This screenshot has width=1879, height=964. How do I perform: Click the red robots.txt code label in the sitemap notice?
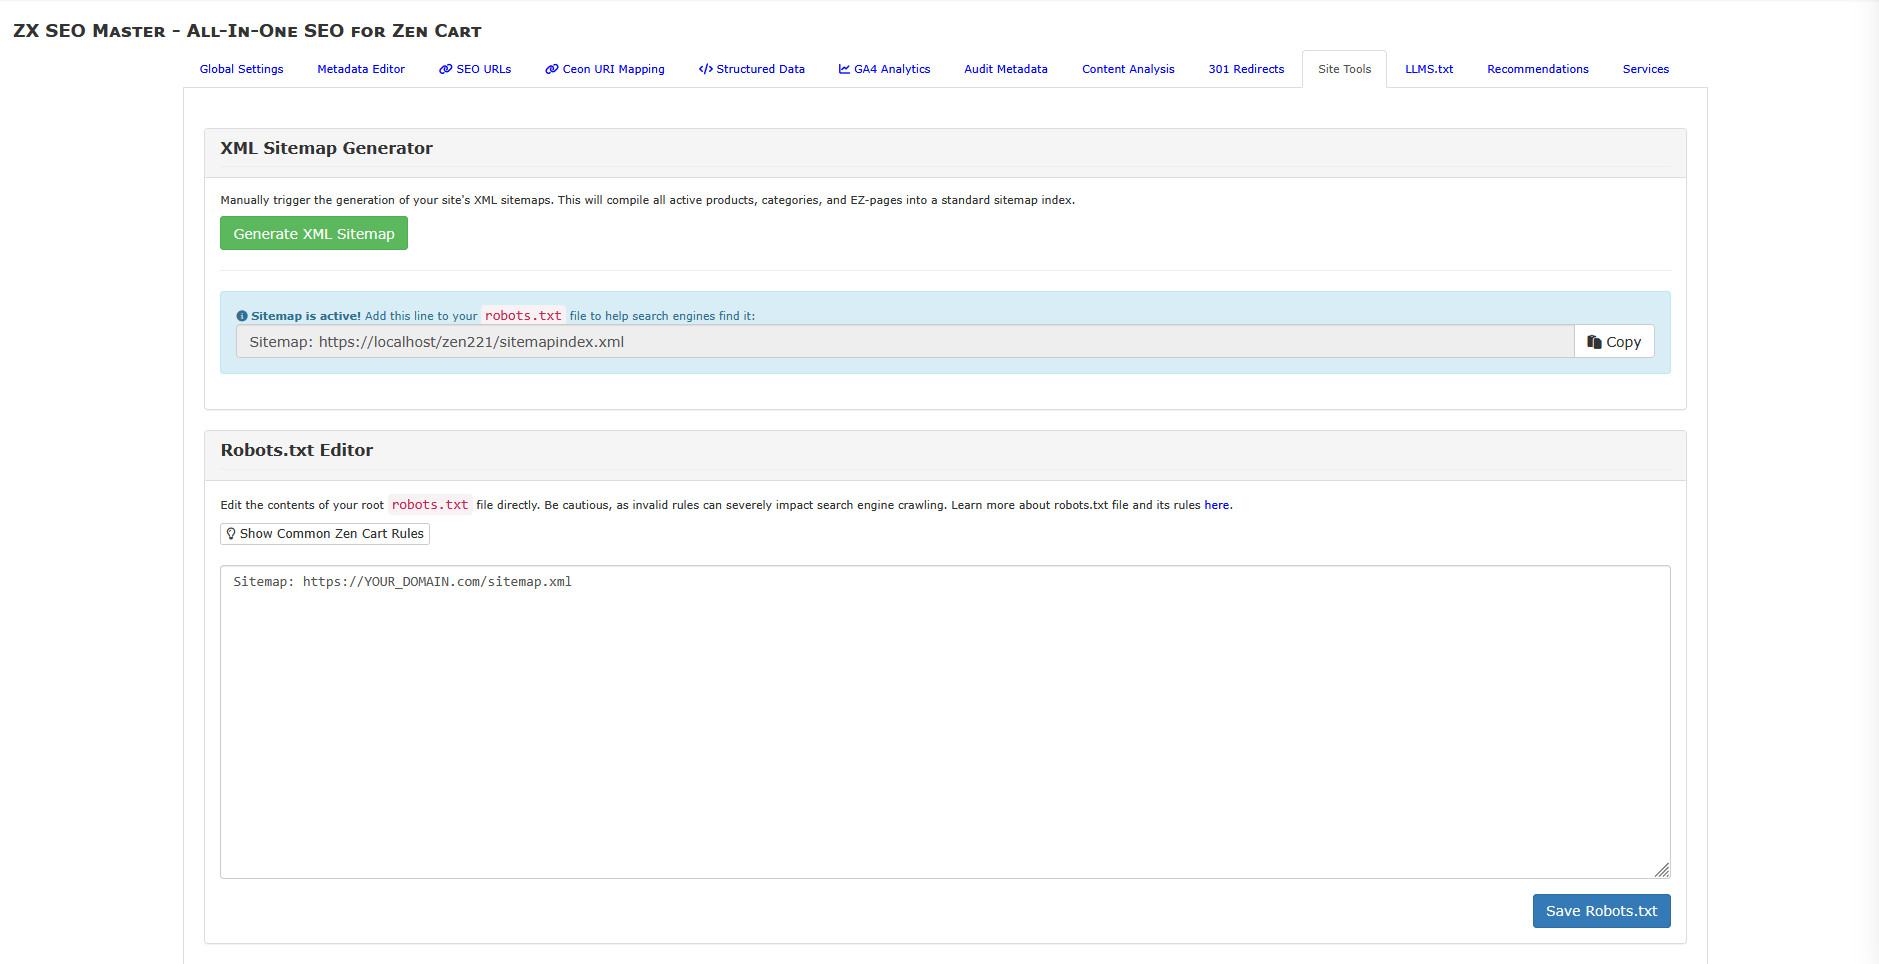(x=523, y=316)
